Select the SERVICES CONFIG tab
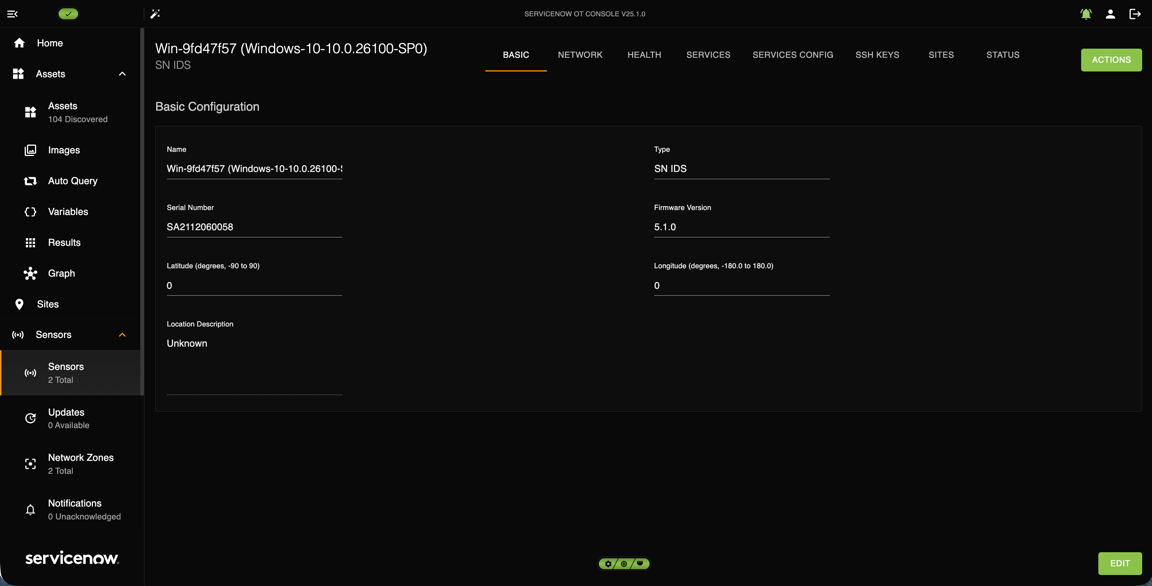 click(793, 55)
